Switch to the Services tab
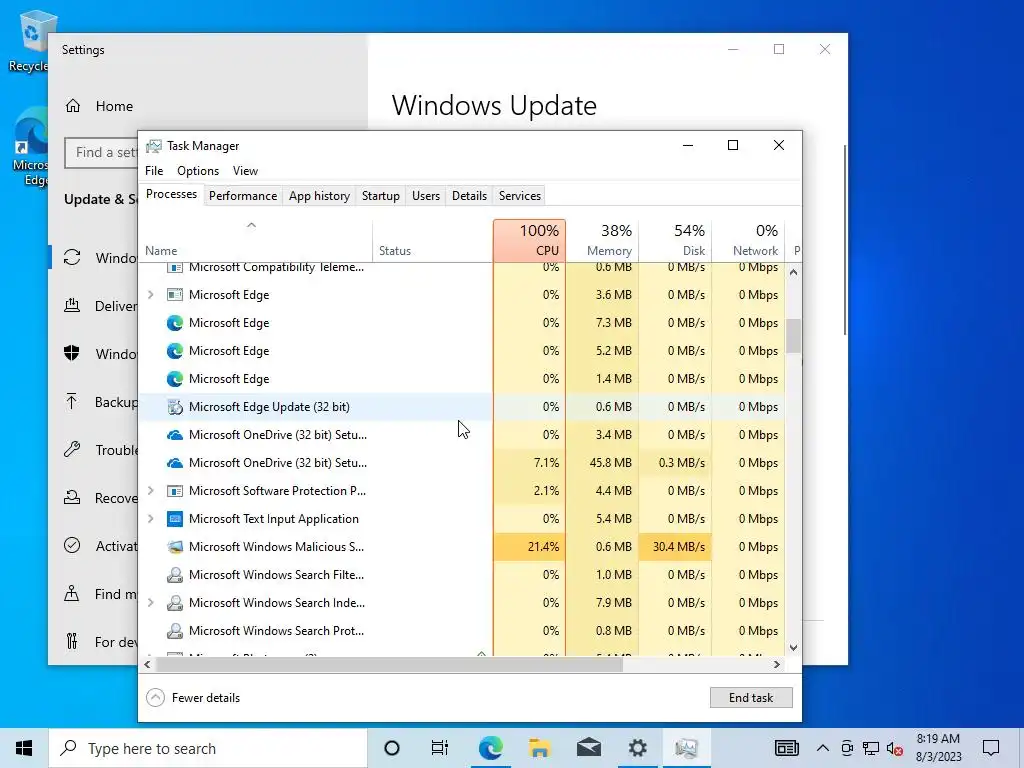The width and height of the screenshot is (1024, 768). tap(520, 196)
